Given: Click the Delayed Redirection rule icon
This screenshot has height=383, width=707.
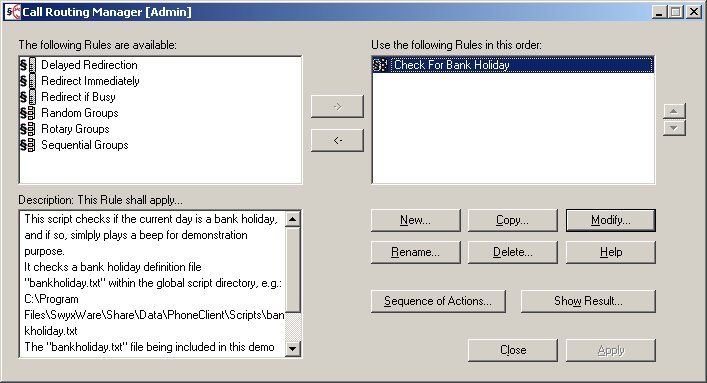Looking at the screenshot, I should [x=28, y=65].
